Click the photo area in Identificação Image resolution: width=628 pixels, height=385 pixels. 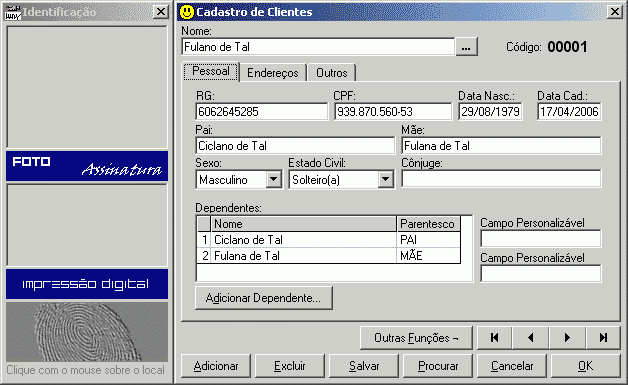point(87,87)
